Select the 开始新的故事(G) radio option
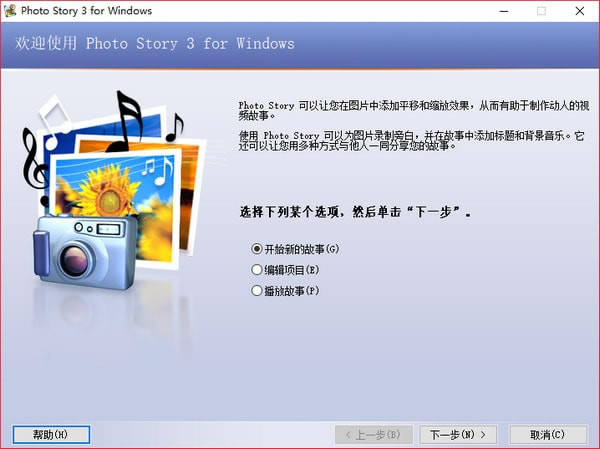This screenshot has height=449, width=600. 295,249
